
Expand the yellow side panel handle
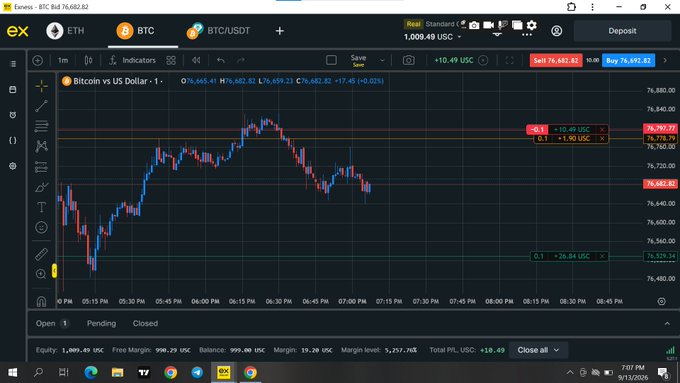tap(54, 271)
